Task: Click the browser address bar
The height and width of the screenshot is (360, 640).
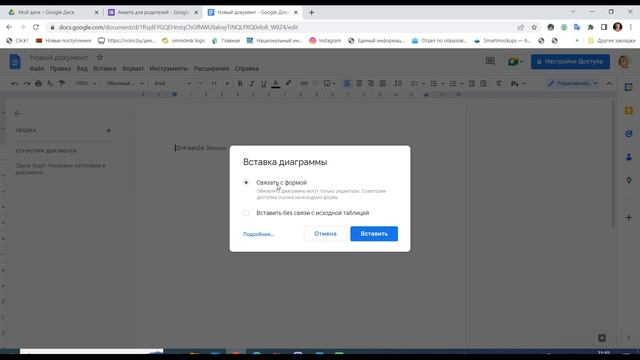Action: pos(282,27)
